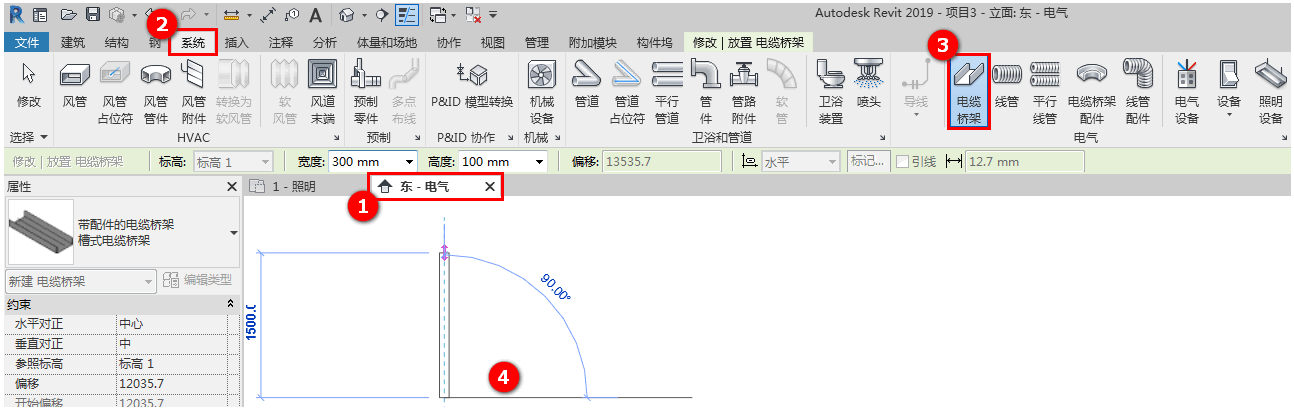
Task: Open file using the quick access folder icon
Action: pos(67,15)
